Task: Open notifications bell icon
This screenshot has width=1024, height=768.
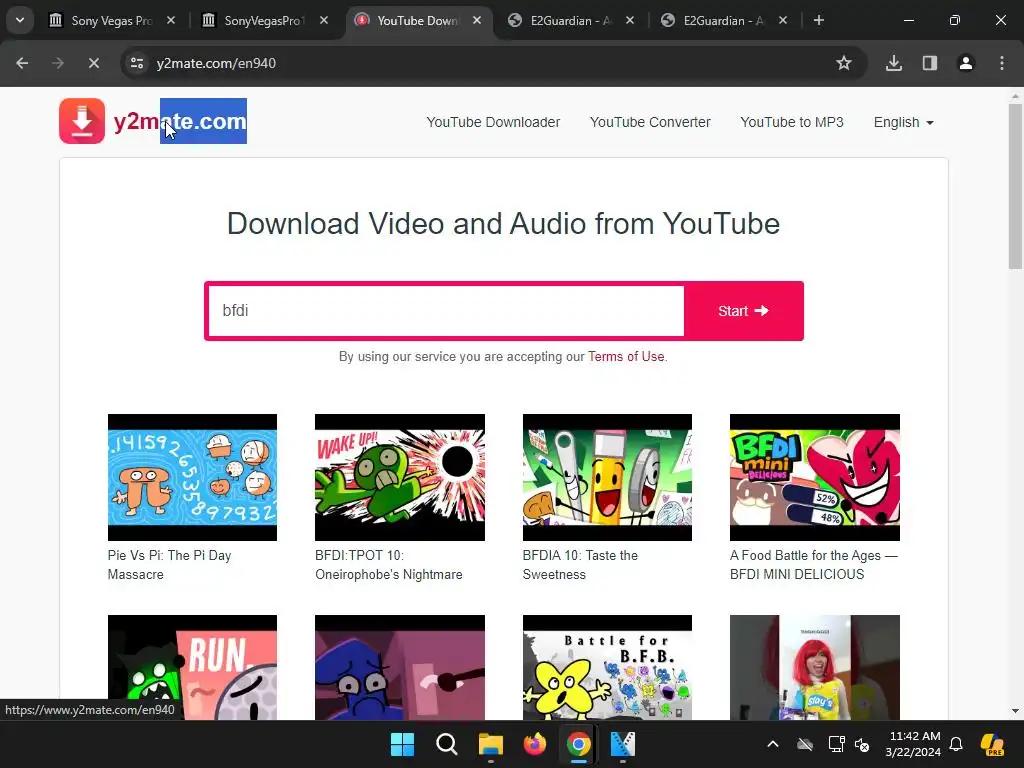Action: pos(956,744)
